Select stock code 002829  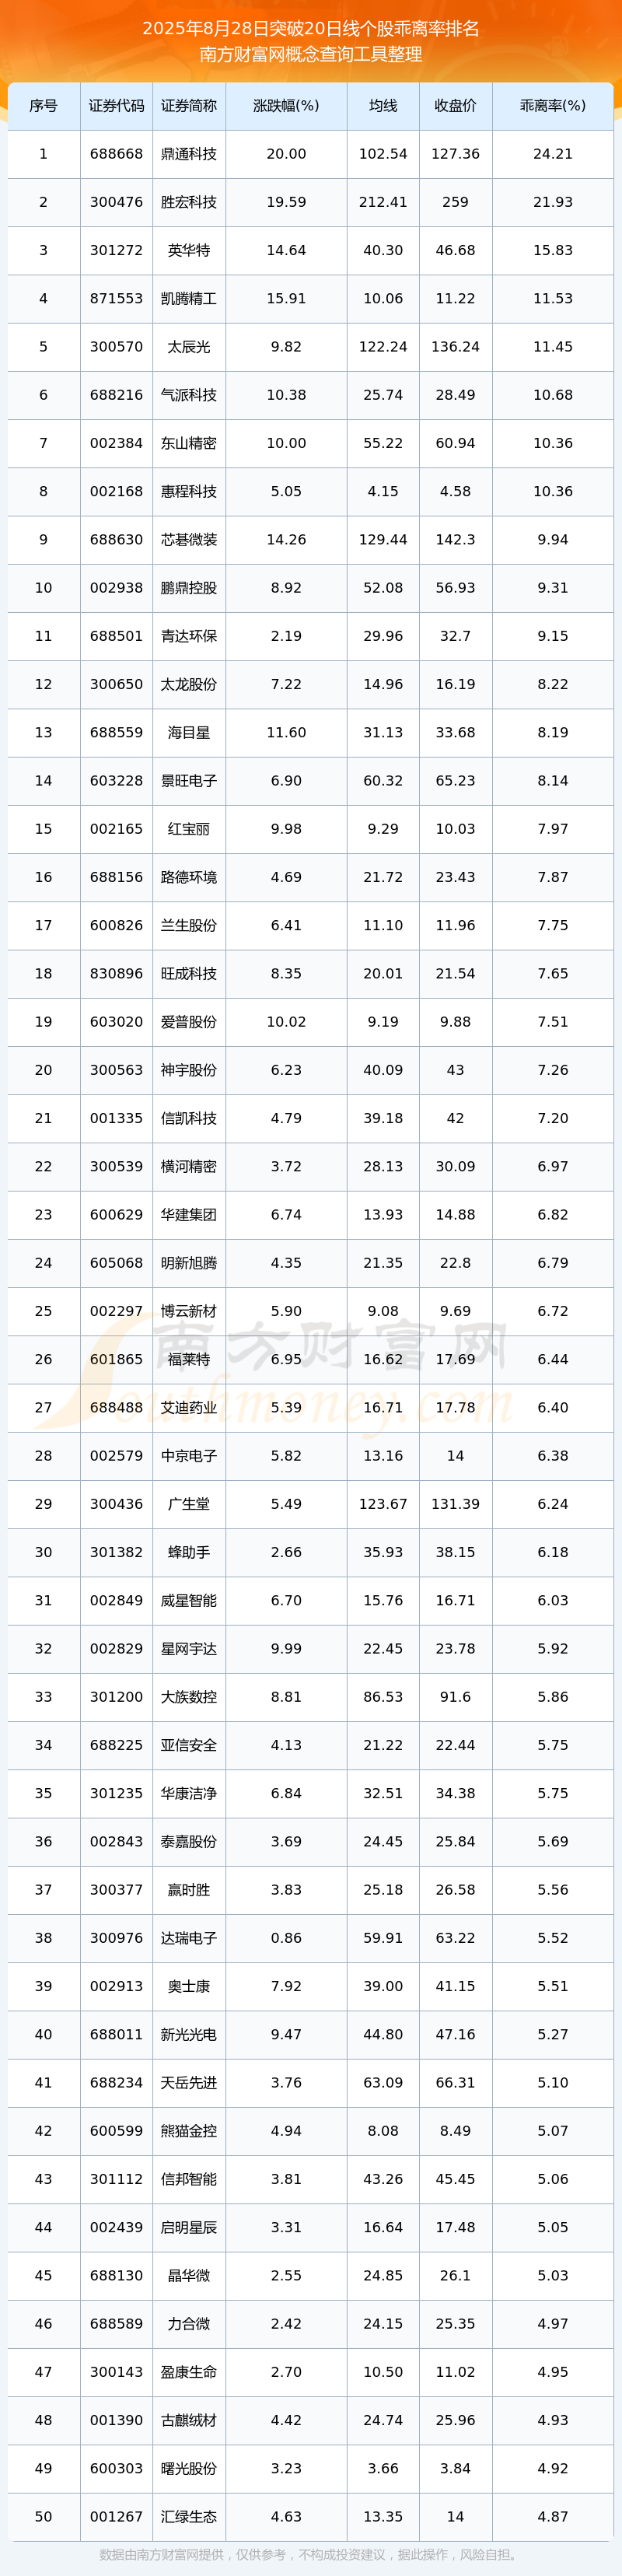click(x=116, y=1649)
